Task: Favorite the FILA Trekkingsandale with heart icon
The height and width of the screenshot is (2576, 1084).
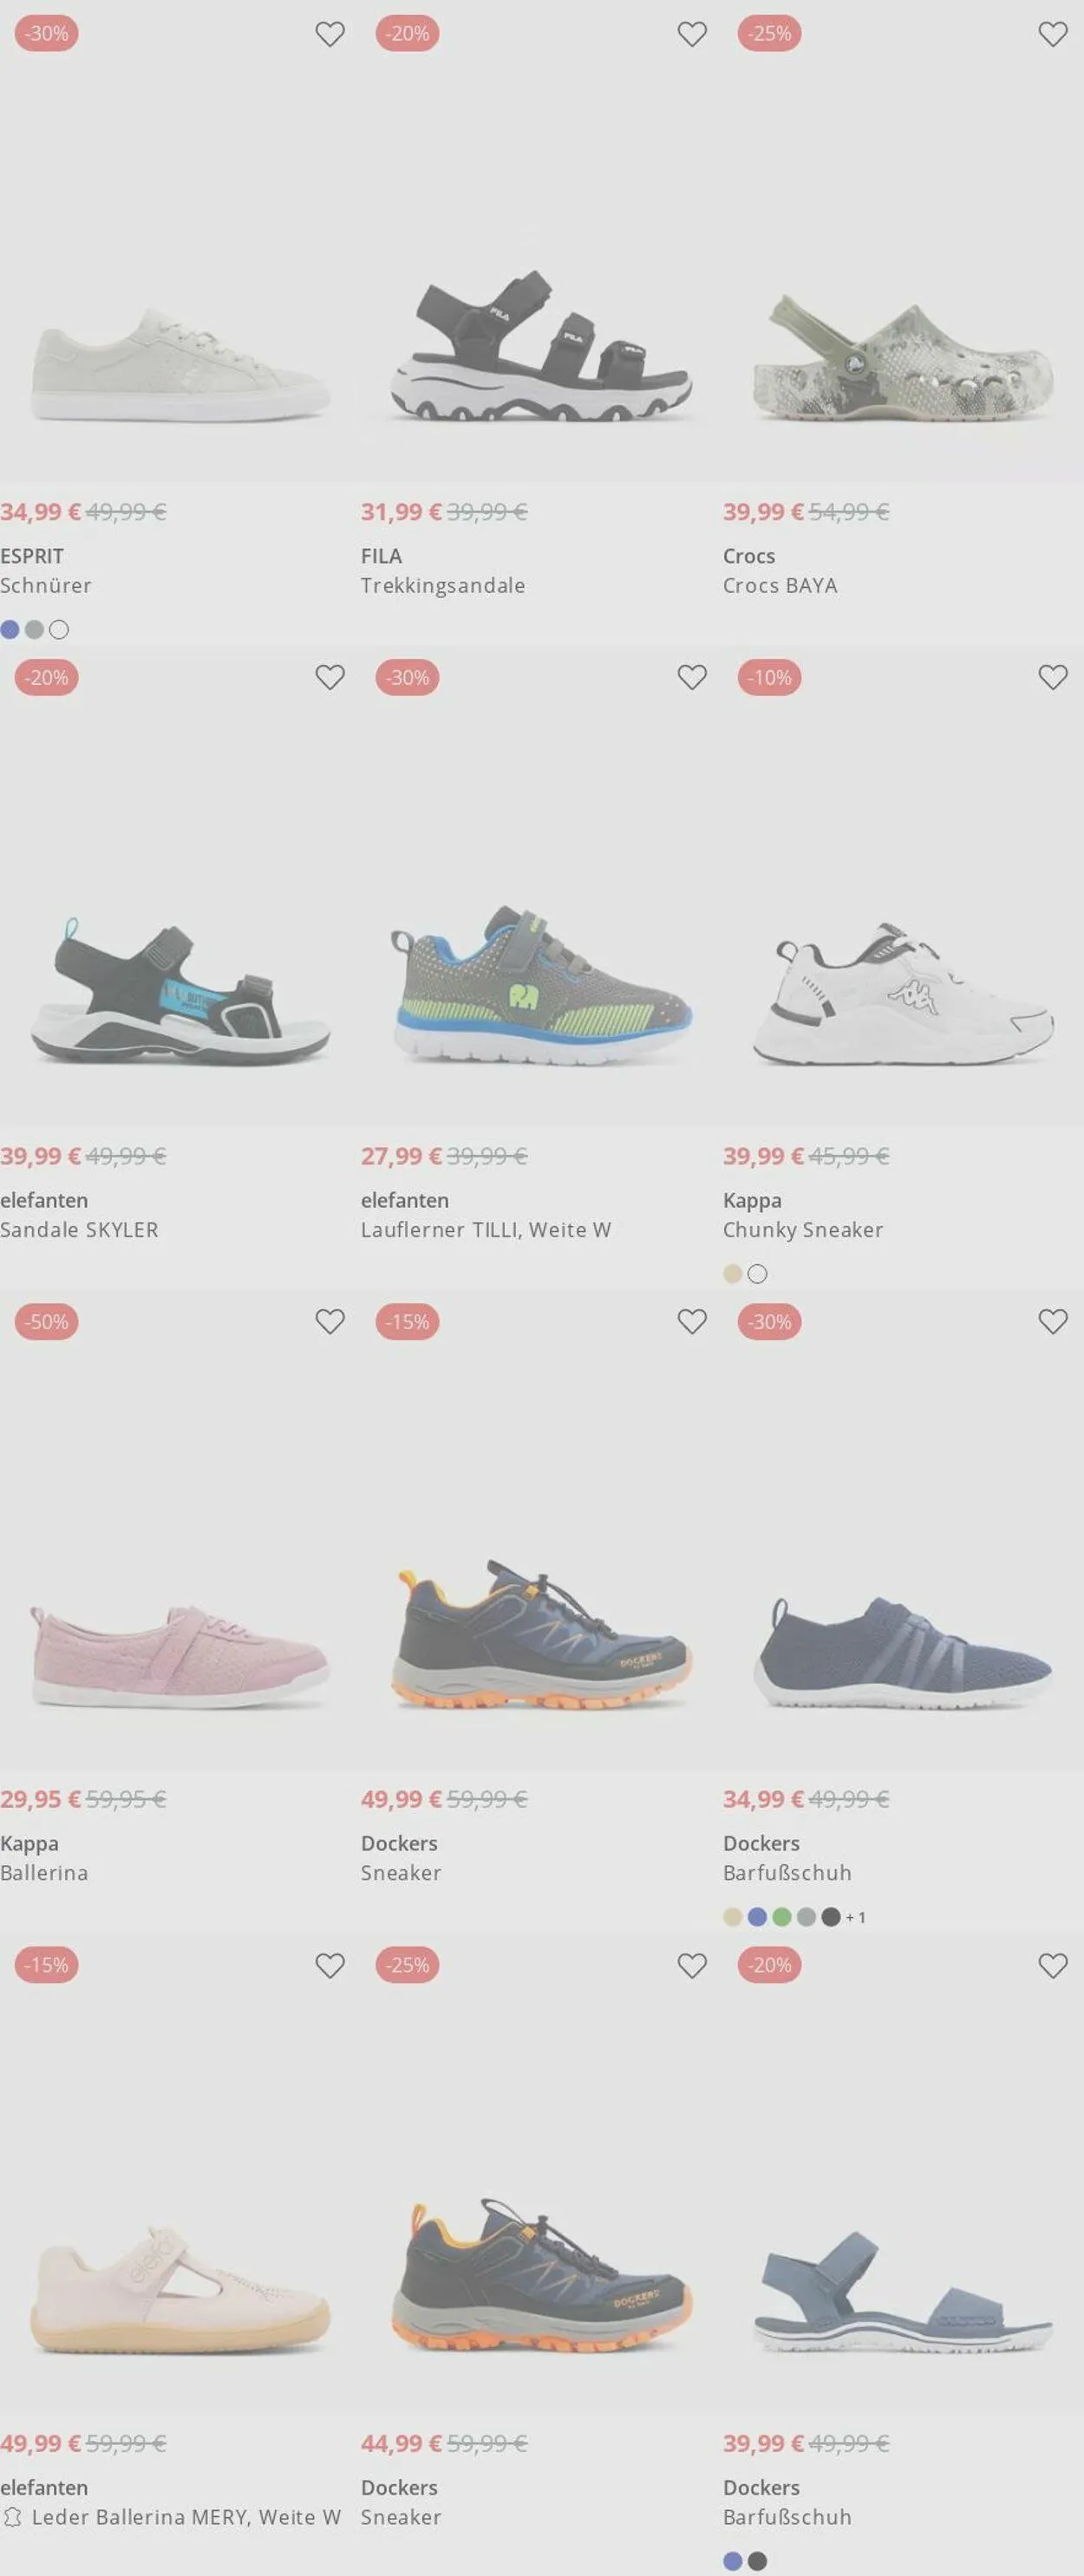Action: coord(692,34)
